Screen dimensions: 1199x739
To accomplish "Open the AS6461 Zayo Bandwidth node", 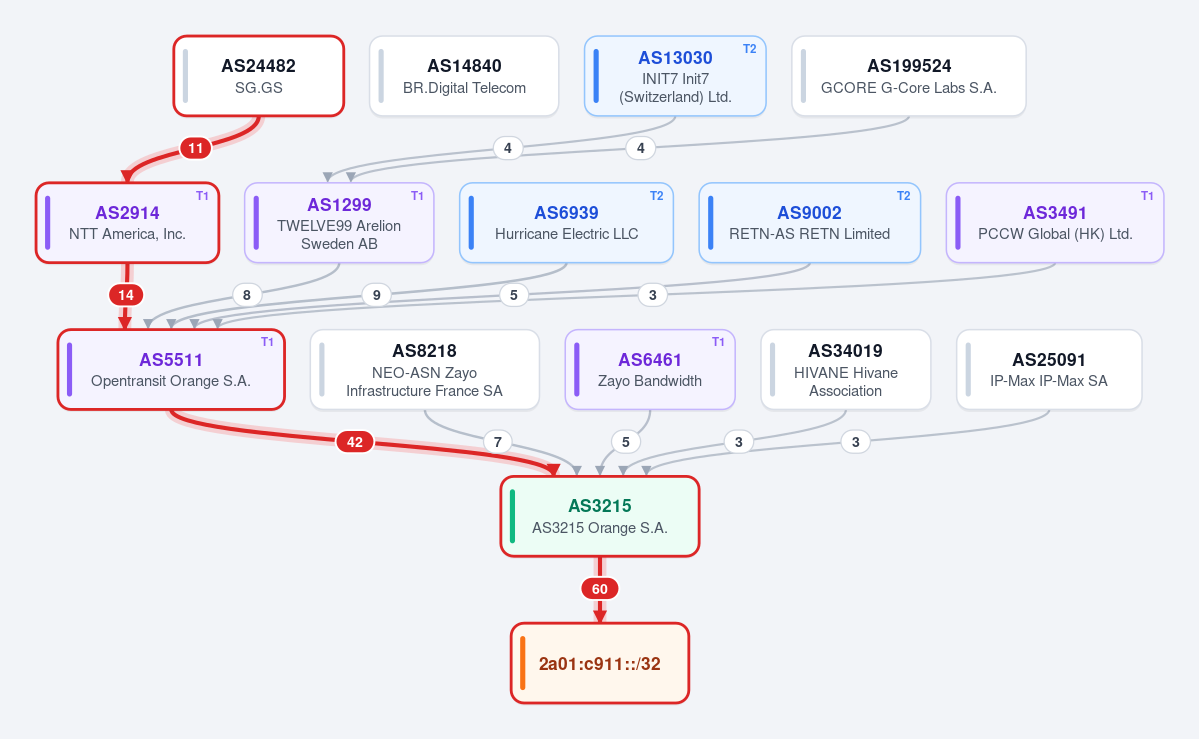I will 650,370.
